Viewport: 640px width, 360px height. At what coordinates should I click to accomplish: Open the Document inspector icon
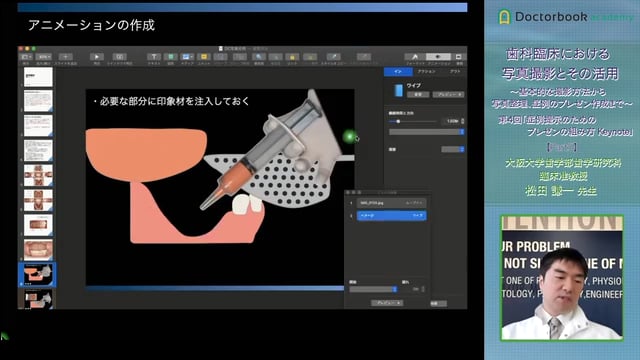459,57
